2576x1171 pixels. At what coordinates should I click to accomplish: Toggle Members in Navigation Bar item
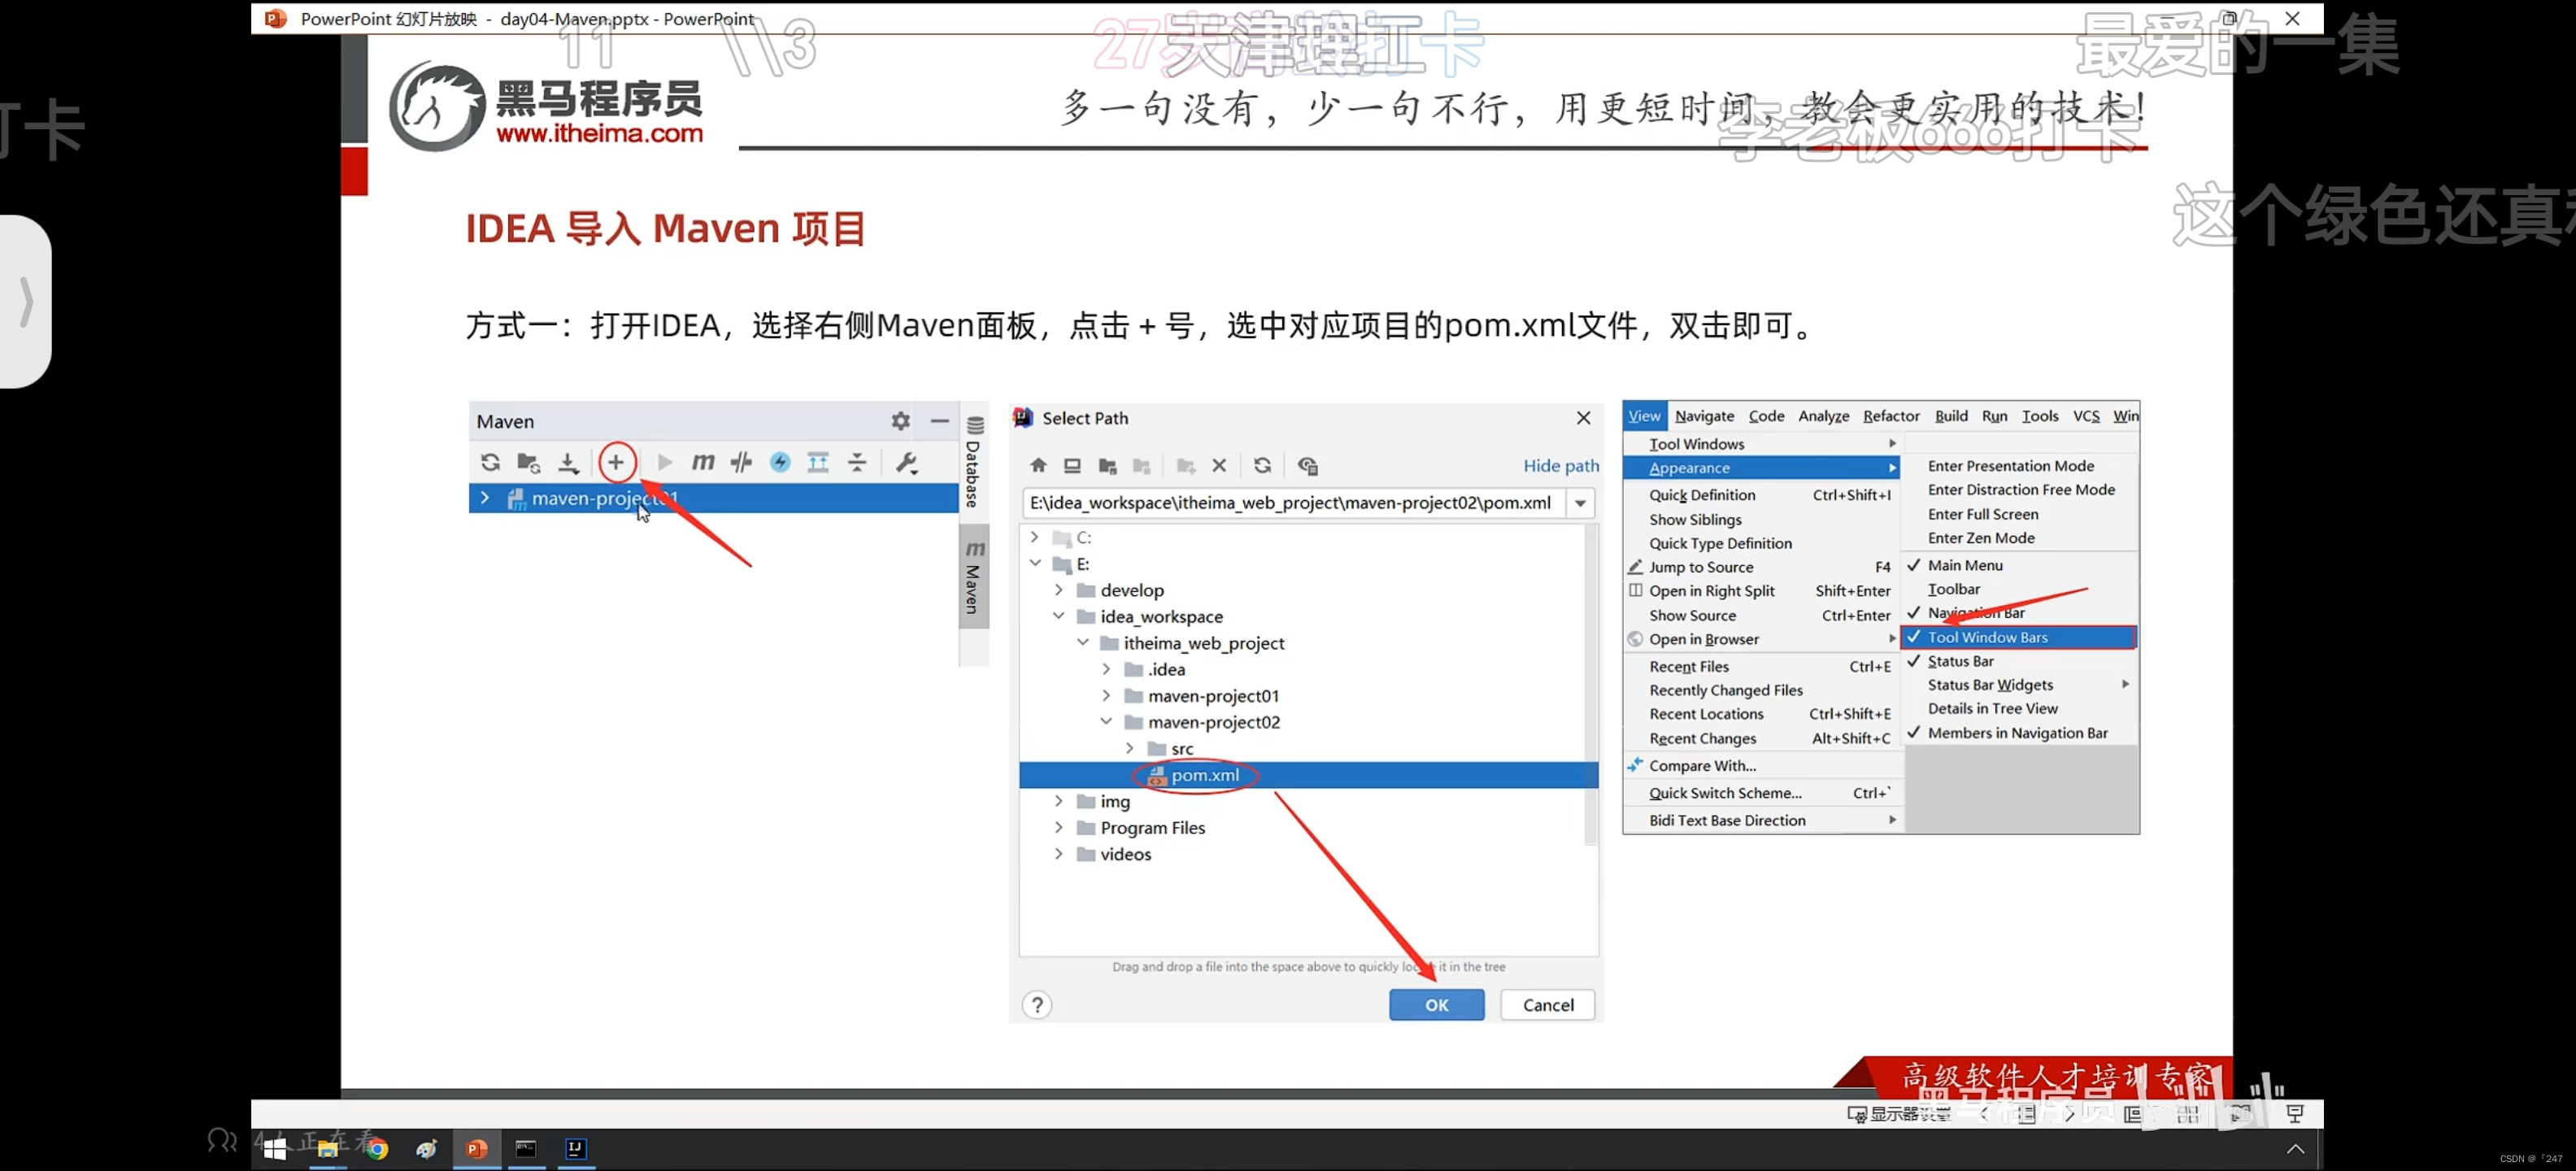[2020, 733]
